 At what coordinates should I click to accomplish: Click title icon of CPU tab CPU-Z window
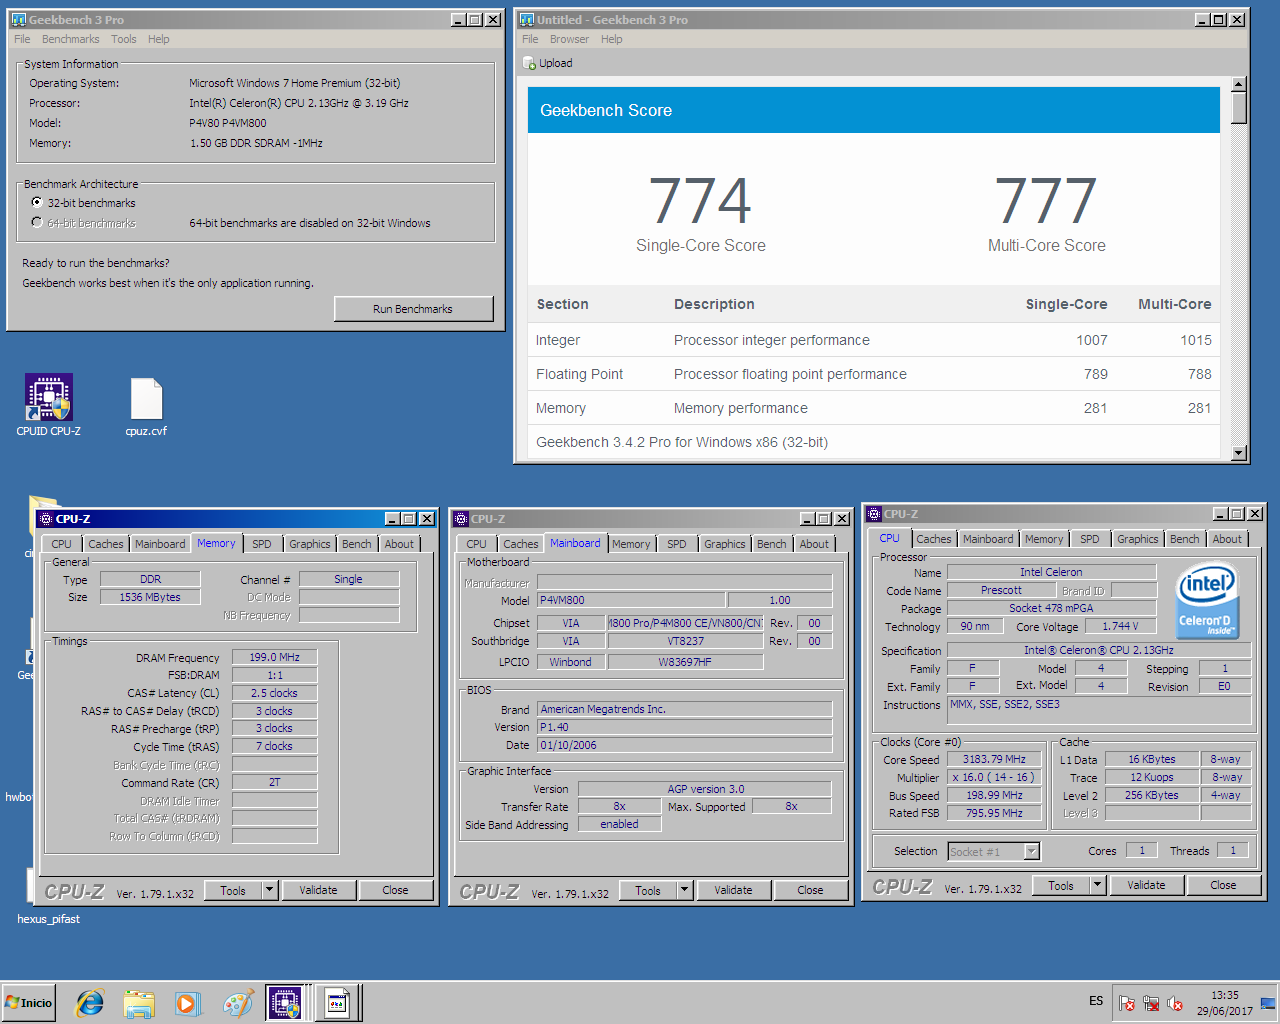click(x=873, y=514)
